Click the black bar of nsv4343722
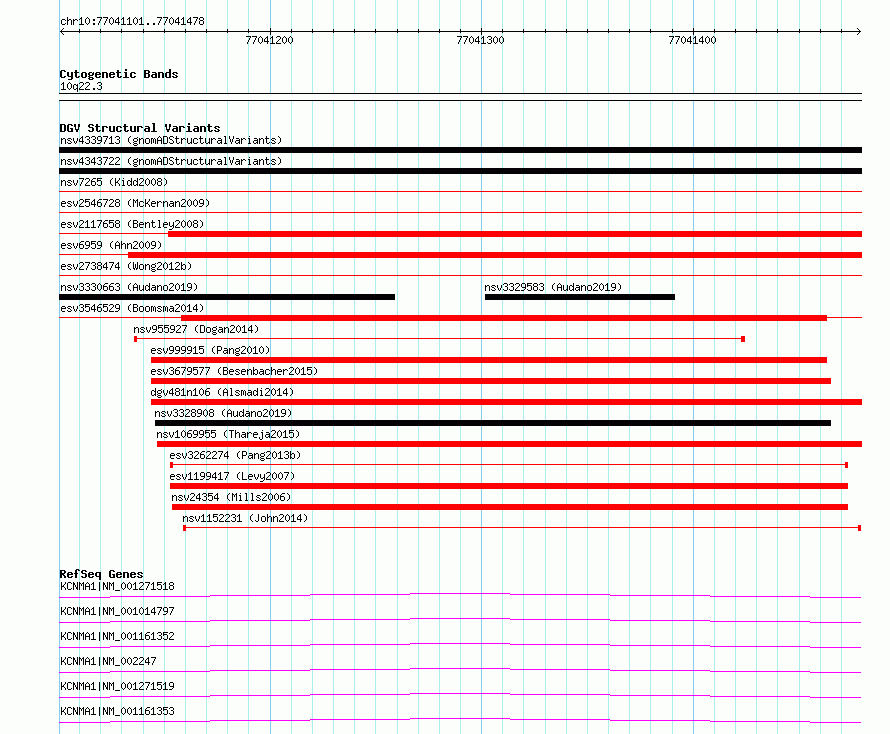This screenshot has width=890, height=734. [460, 171]
